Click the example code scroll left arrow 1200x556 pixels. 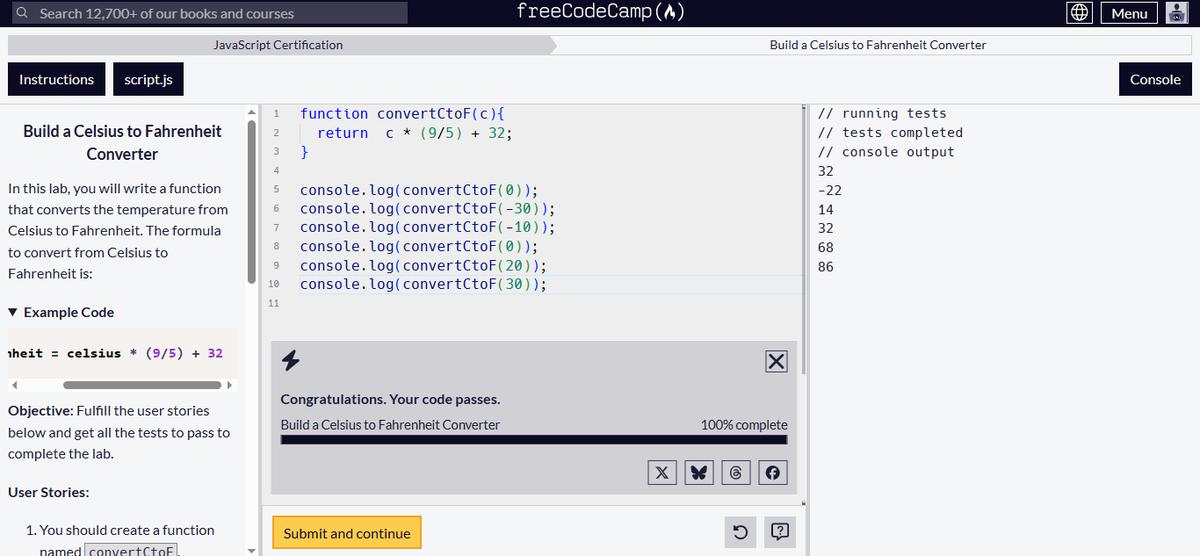pos(14,385)
